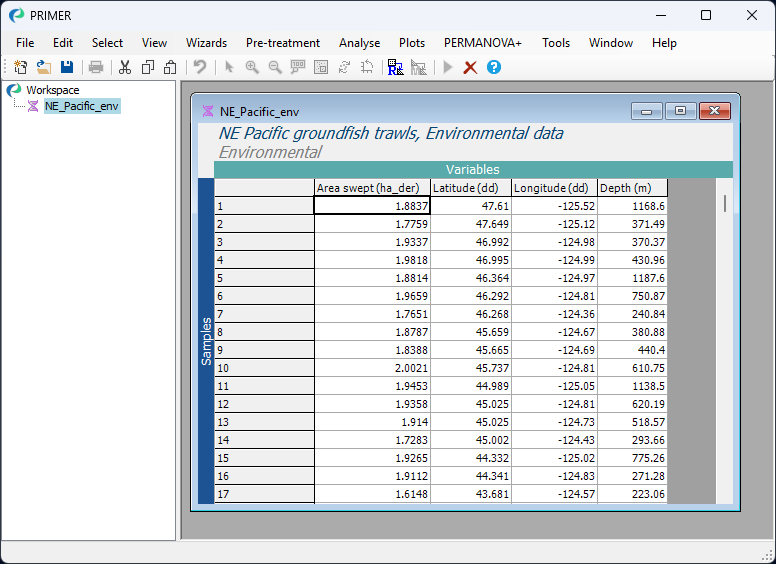The image size is (776, 564).
Task: Select sample row header 10
Action: point(264,368)
